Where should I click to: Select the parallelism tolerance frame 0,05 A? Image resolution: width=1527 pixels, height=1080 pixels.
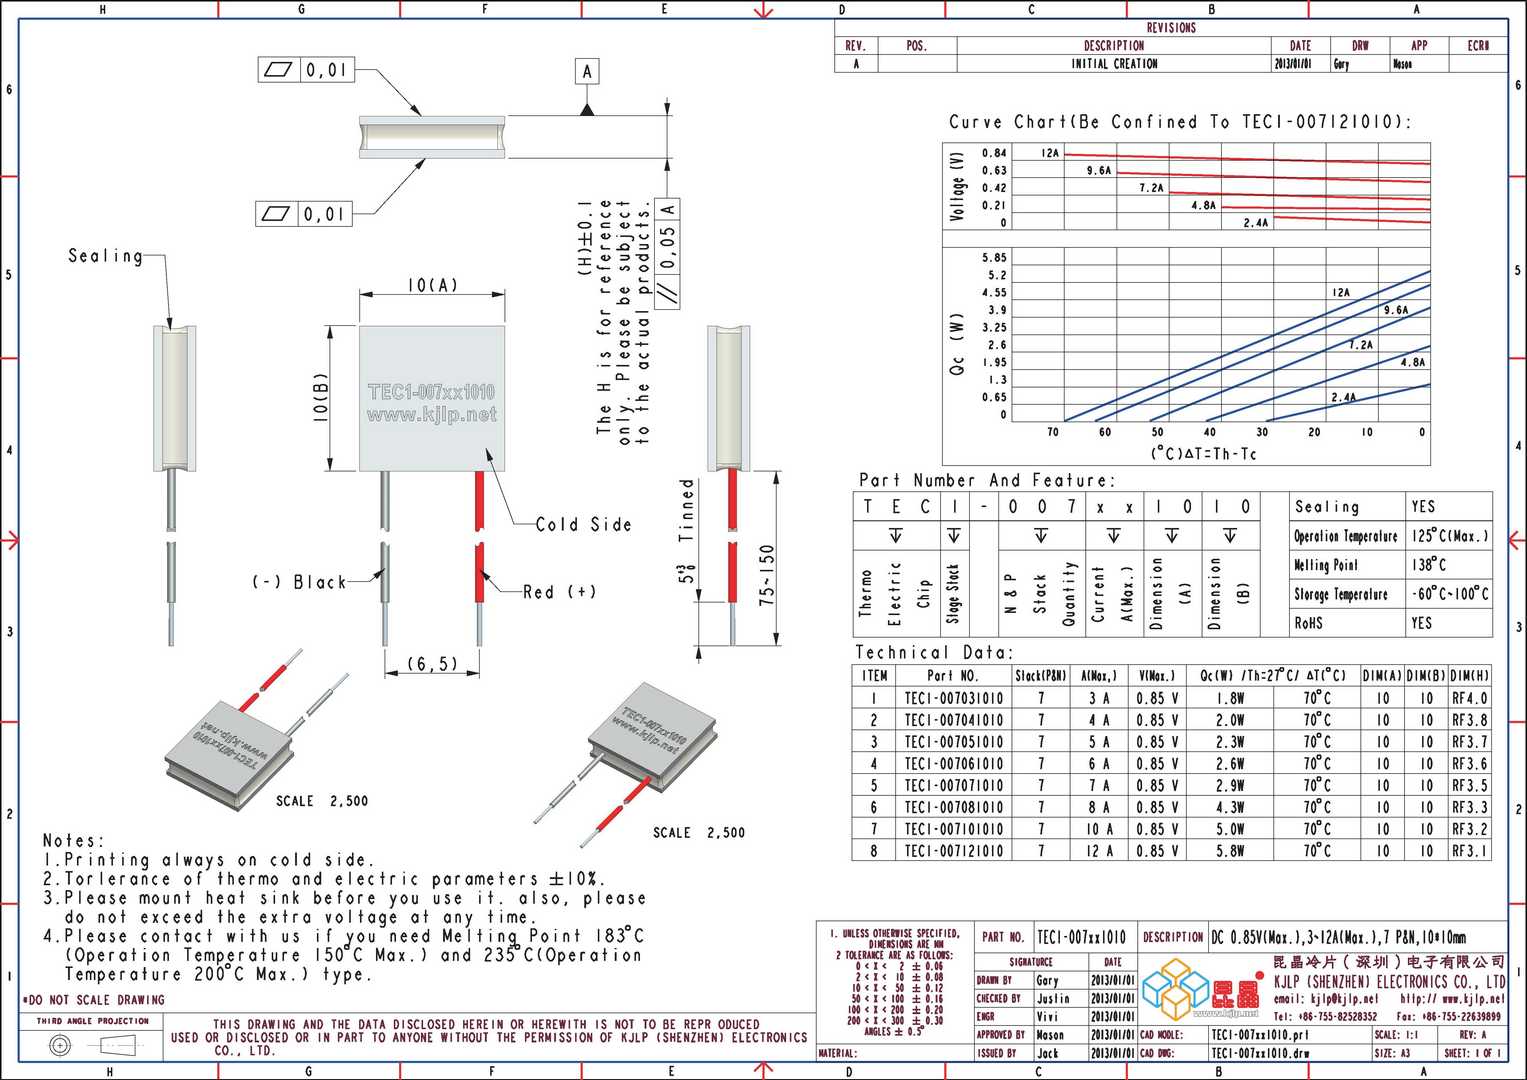[x=668, y=254]
